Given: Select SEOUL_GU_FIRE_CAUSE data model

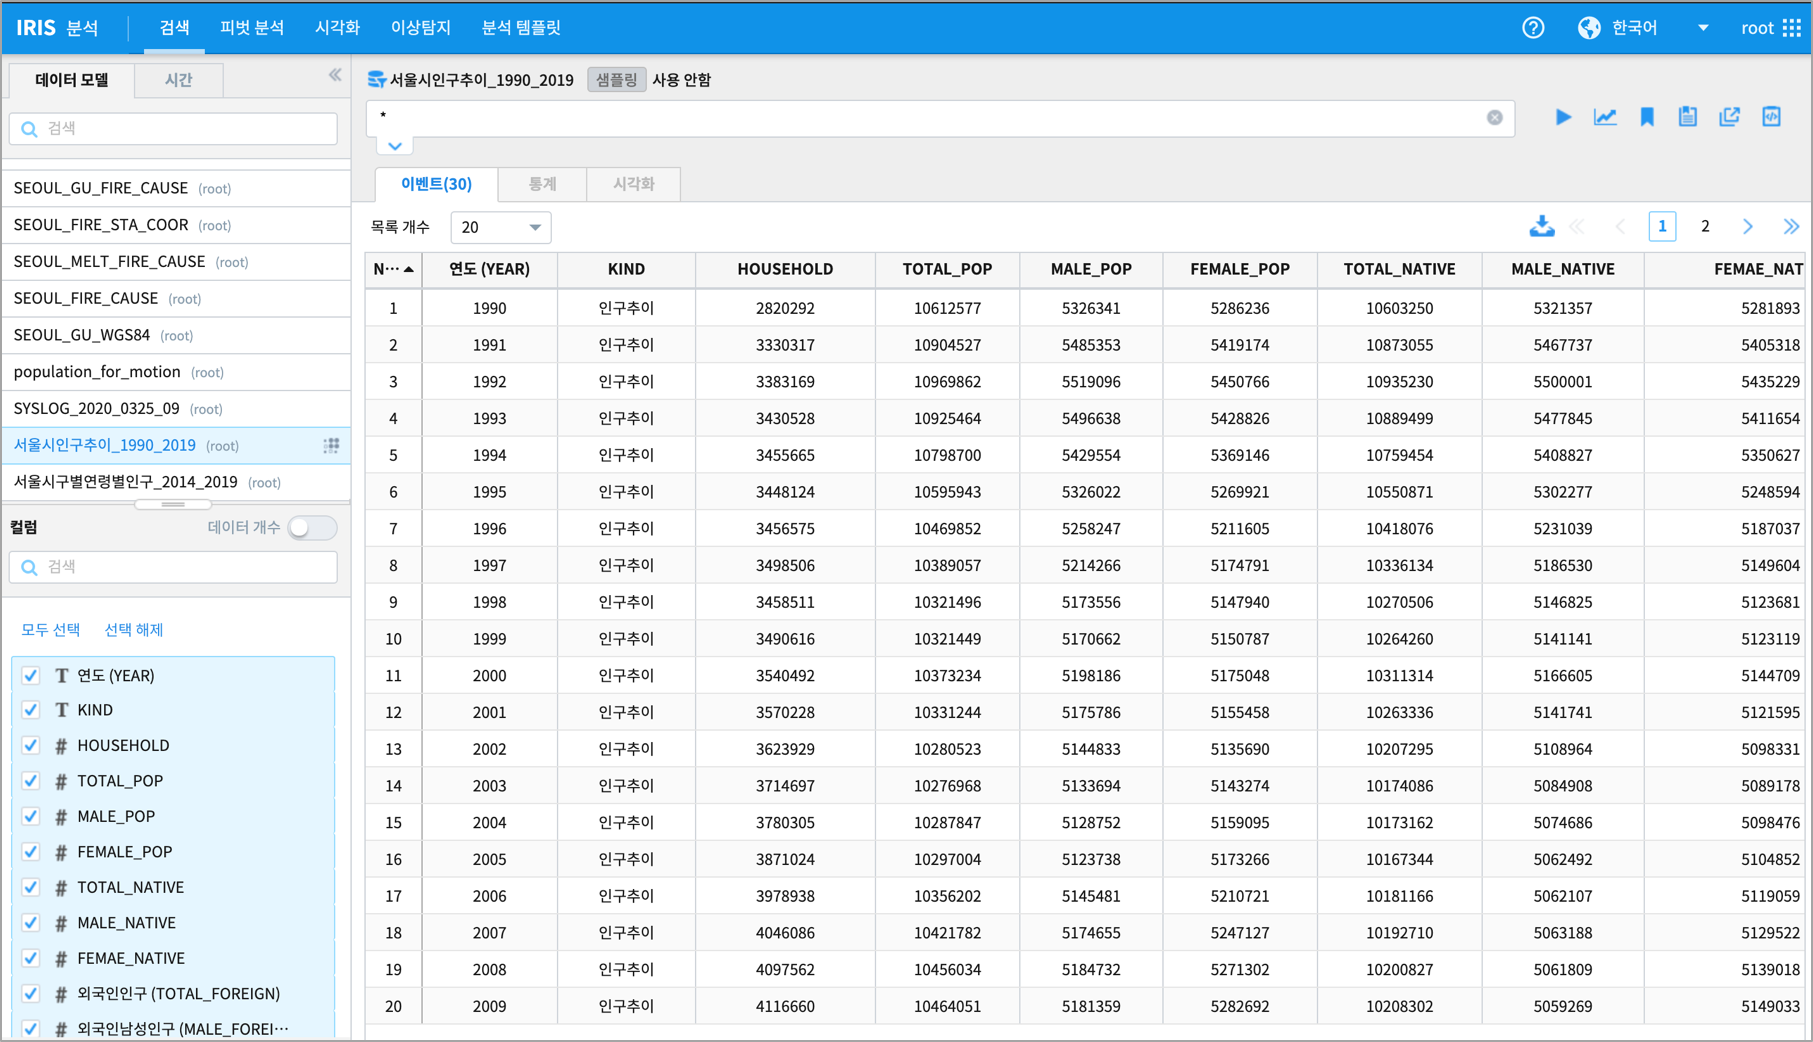Looking at the screenshot, I should click(176, 188).
